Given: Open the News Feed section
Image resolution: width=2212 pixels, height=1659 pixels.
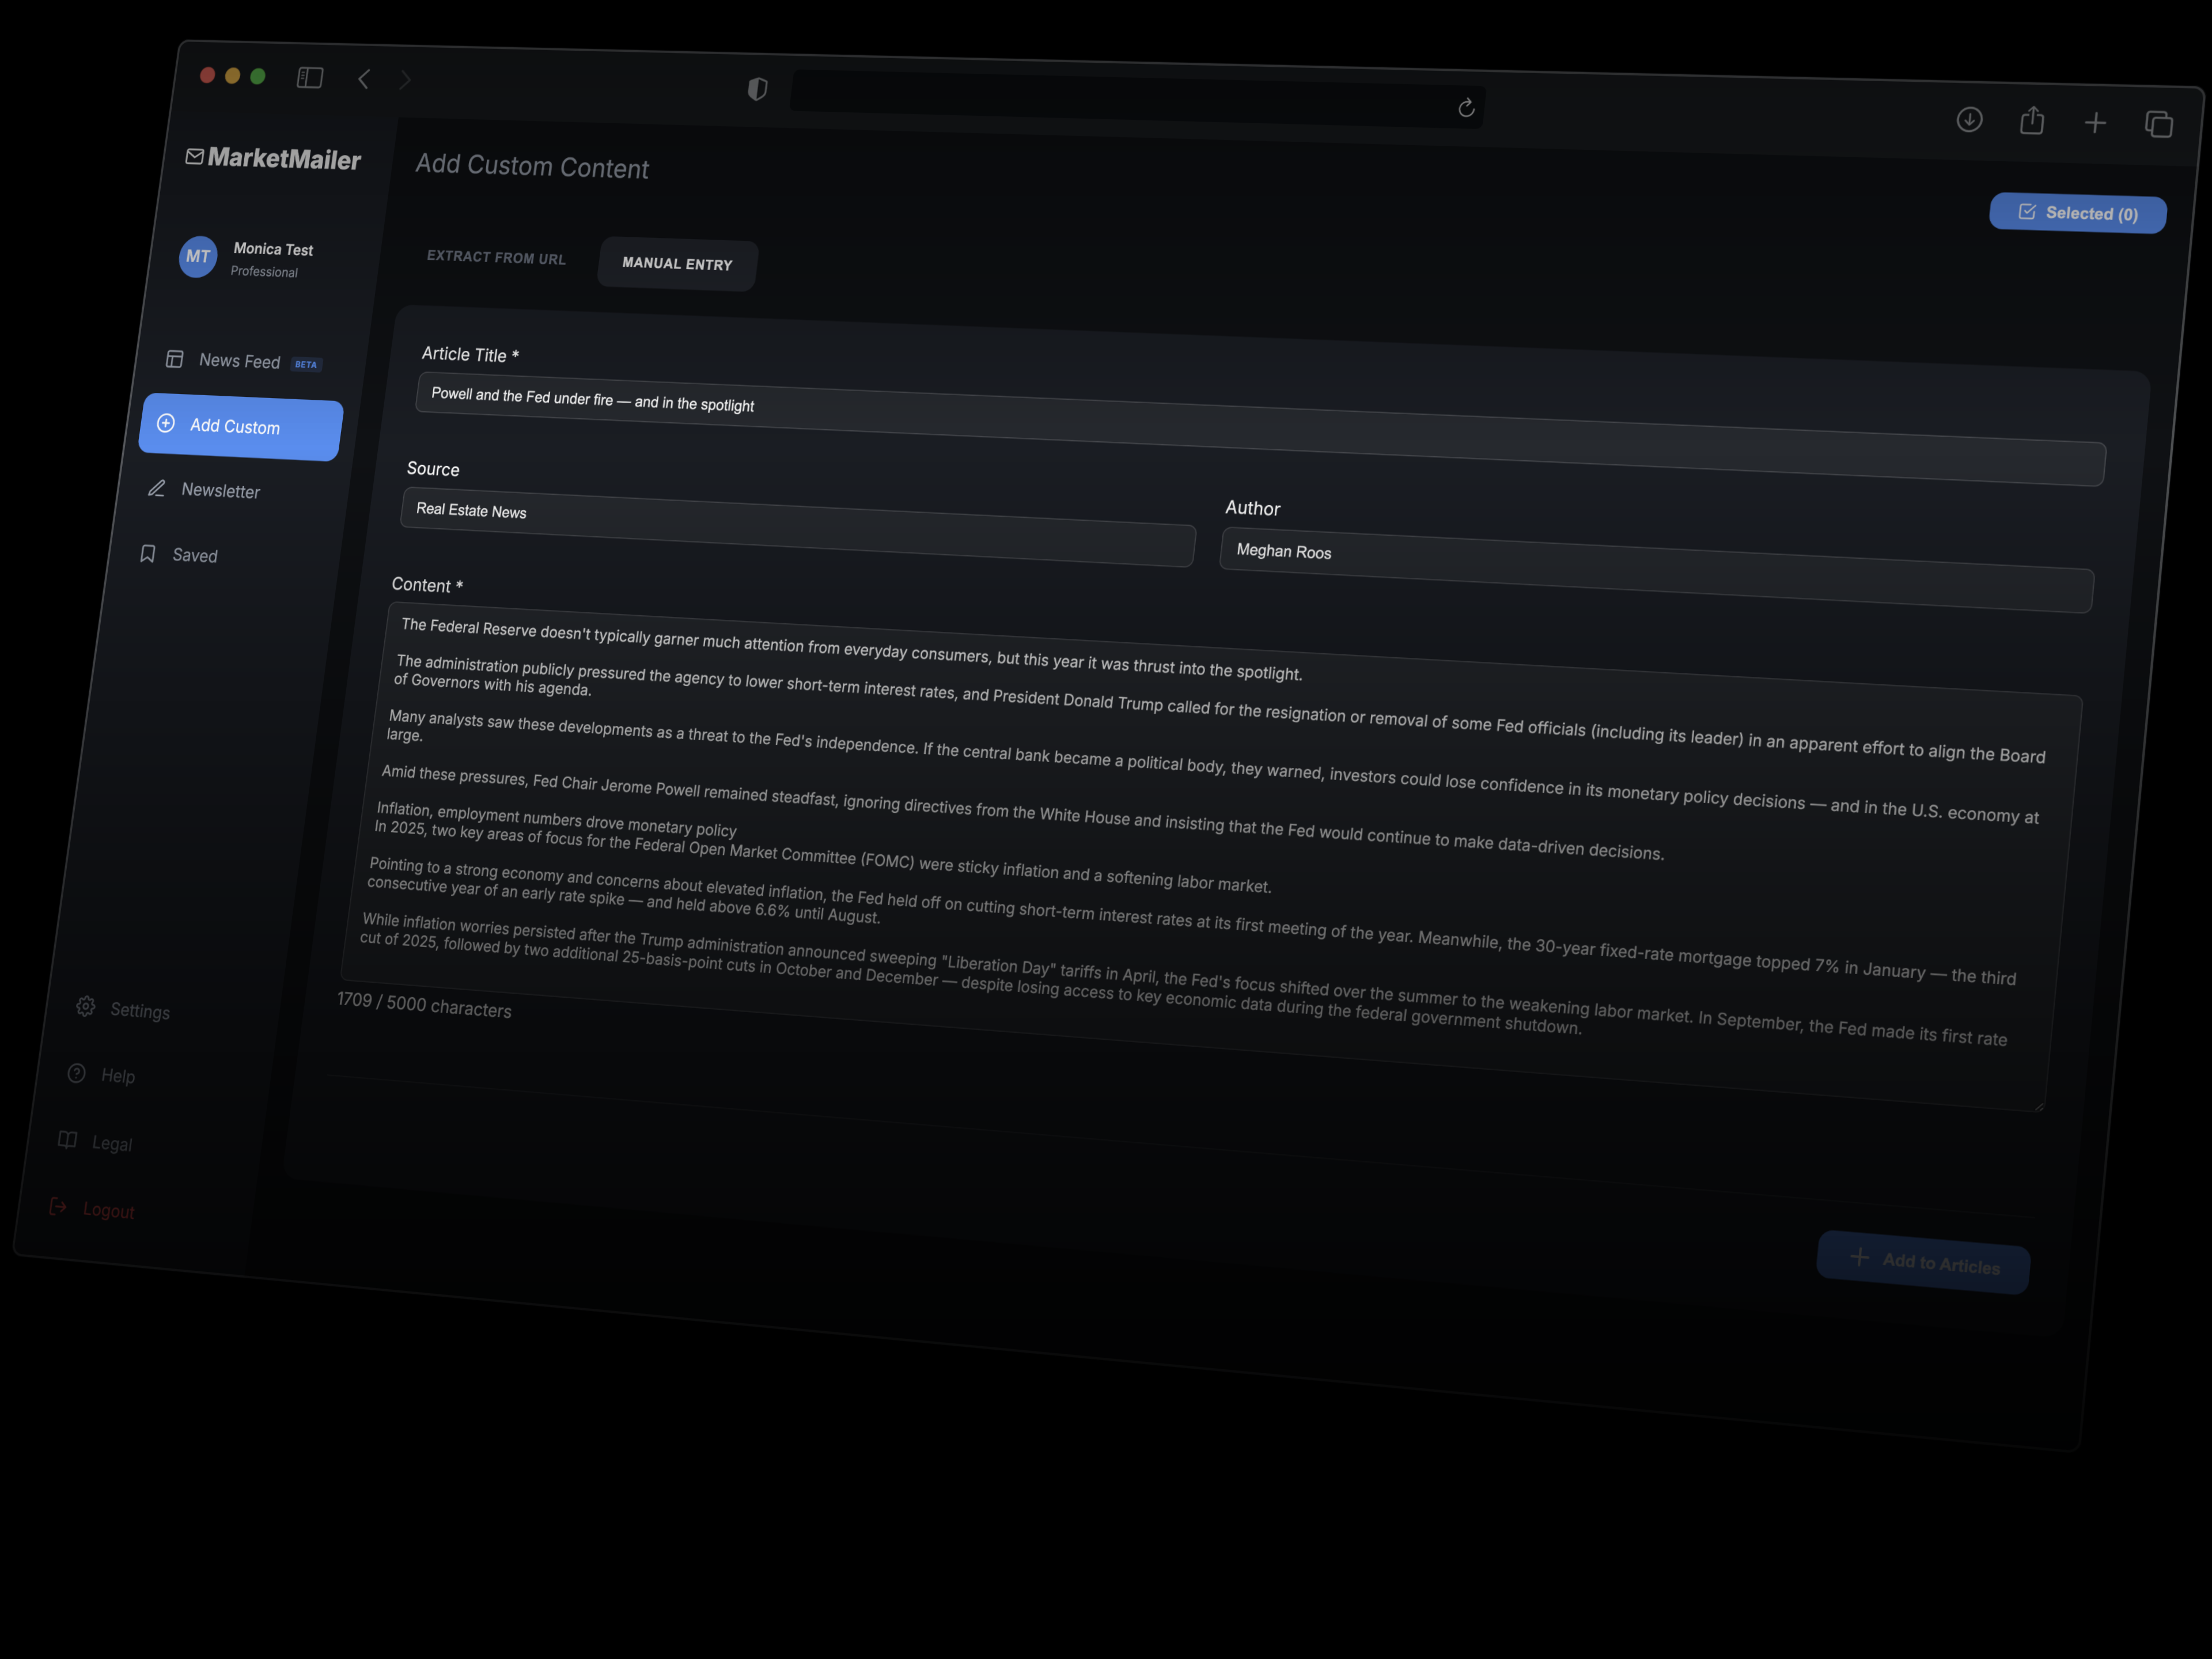Looking at the screenshot, I should 239,360.
